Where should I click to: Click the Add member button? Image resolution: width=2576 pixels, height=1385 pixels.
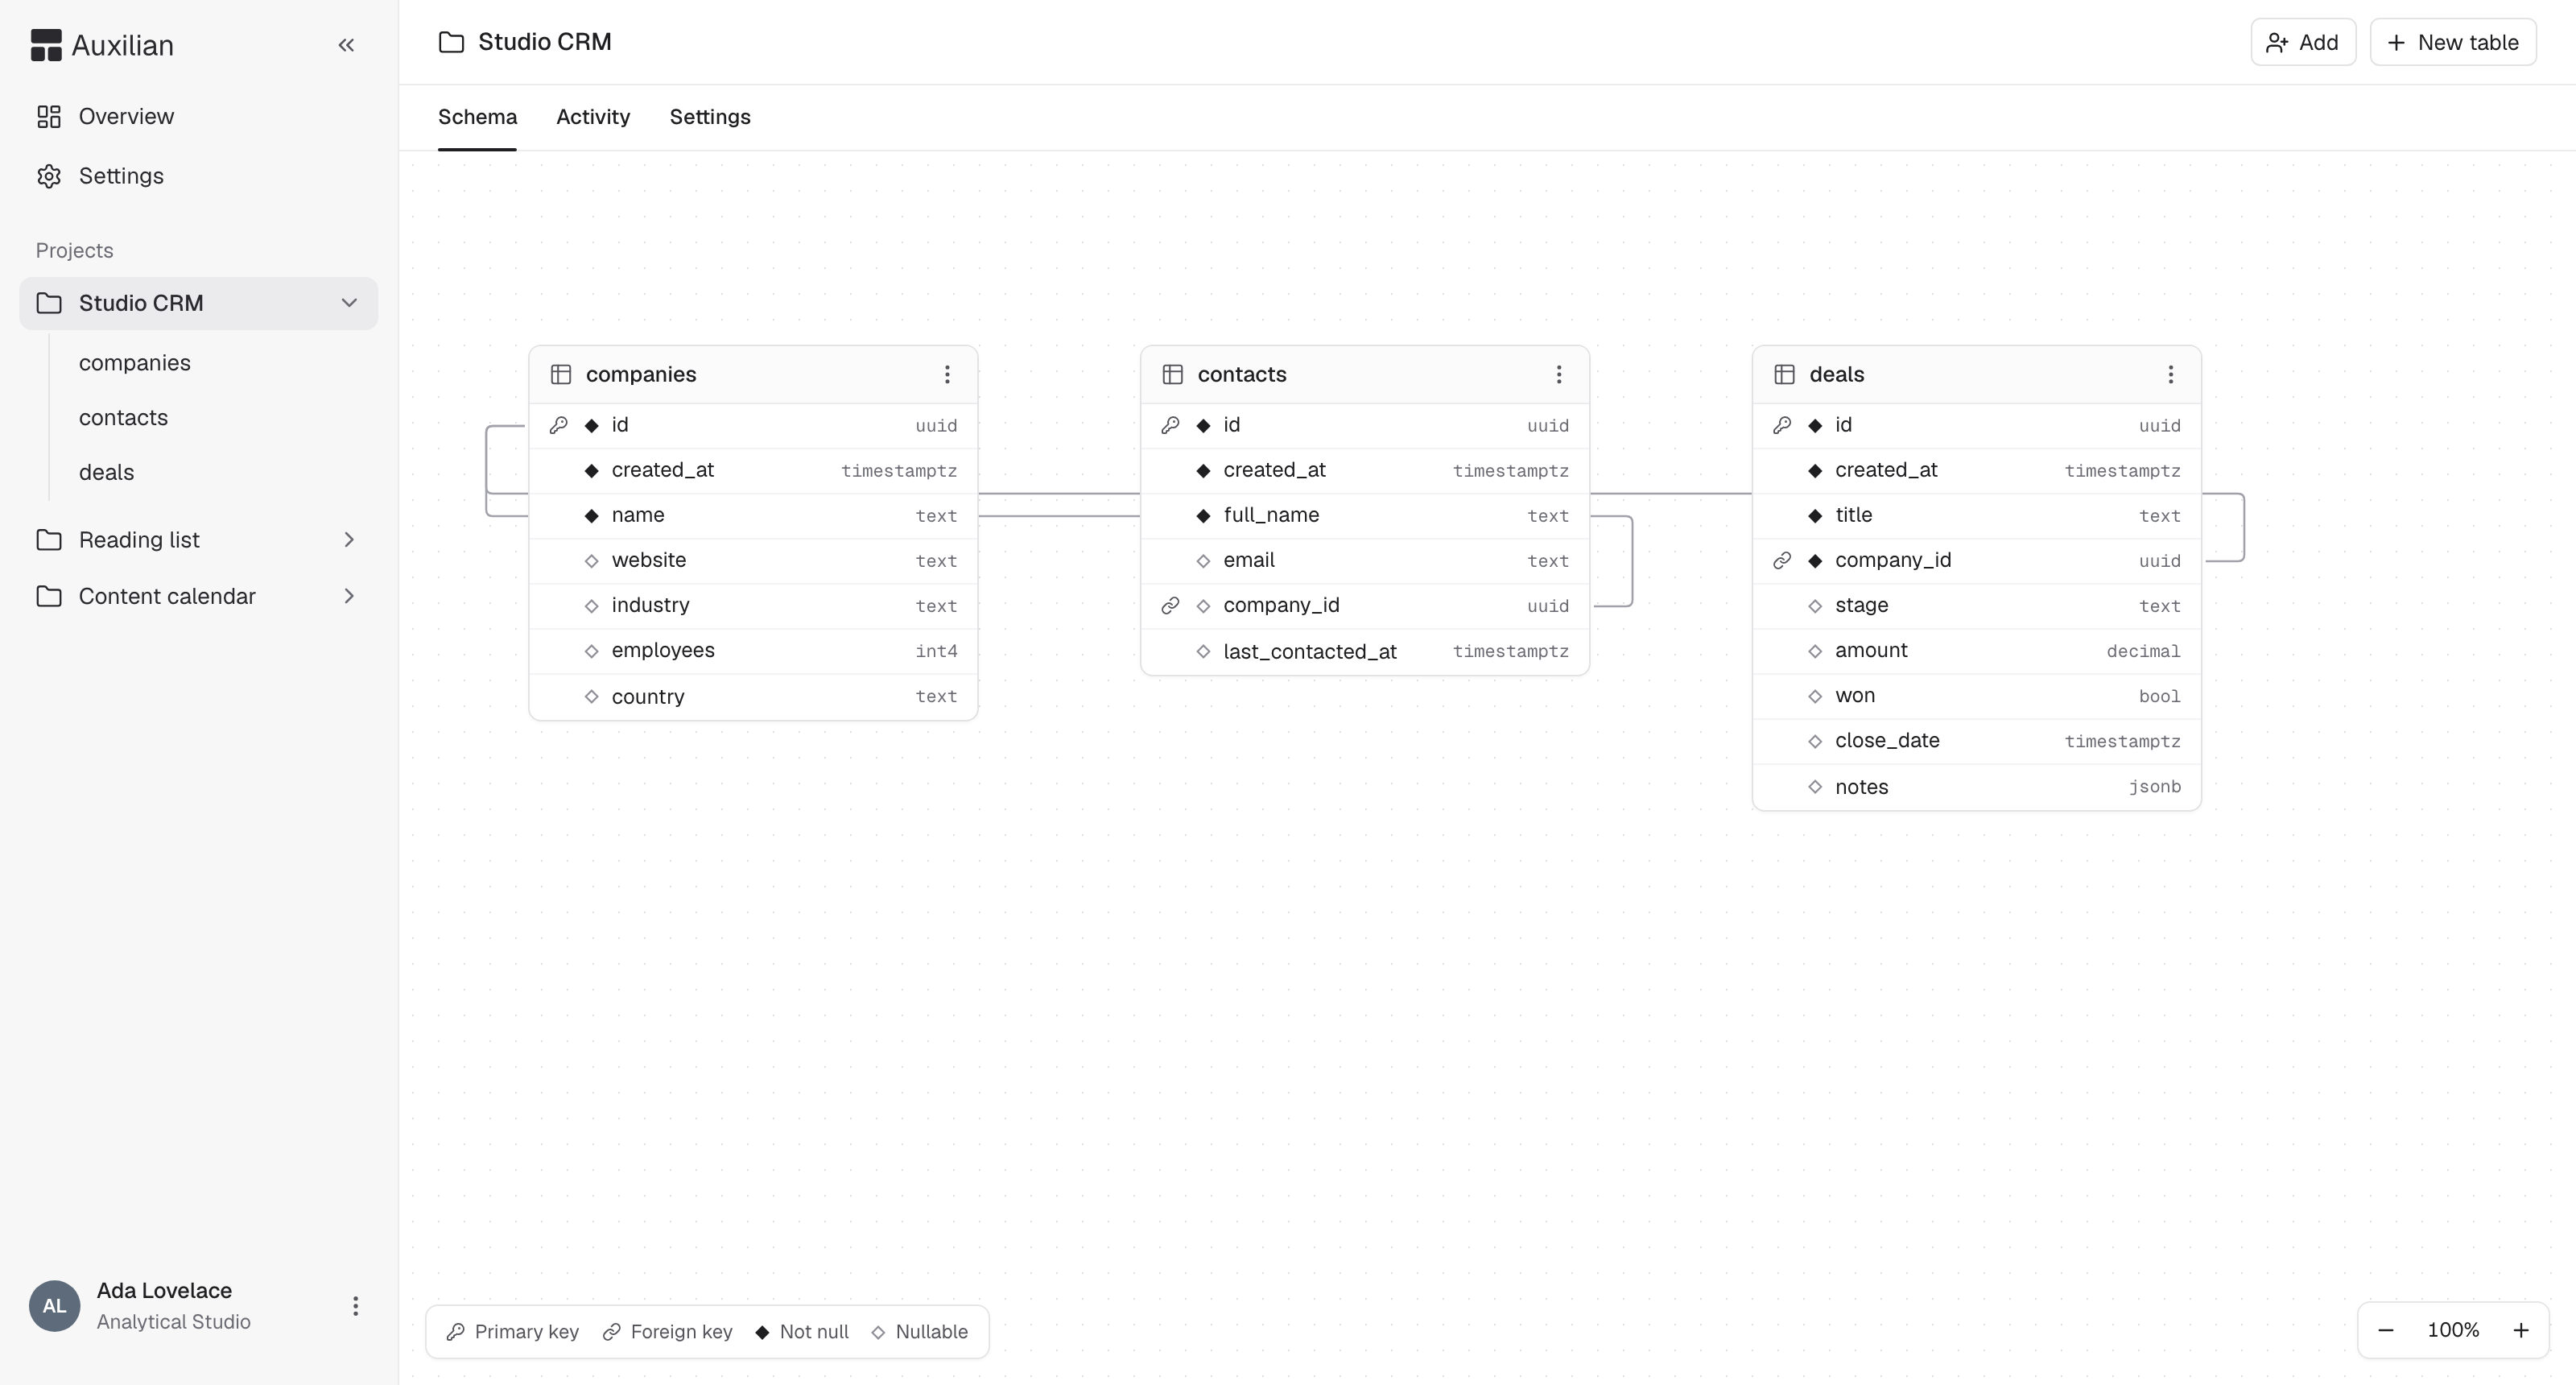pos(2302,42)
